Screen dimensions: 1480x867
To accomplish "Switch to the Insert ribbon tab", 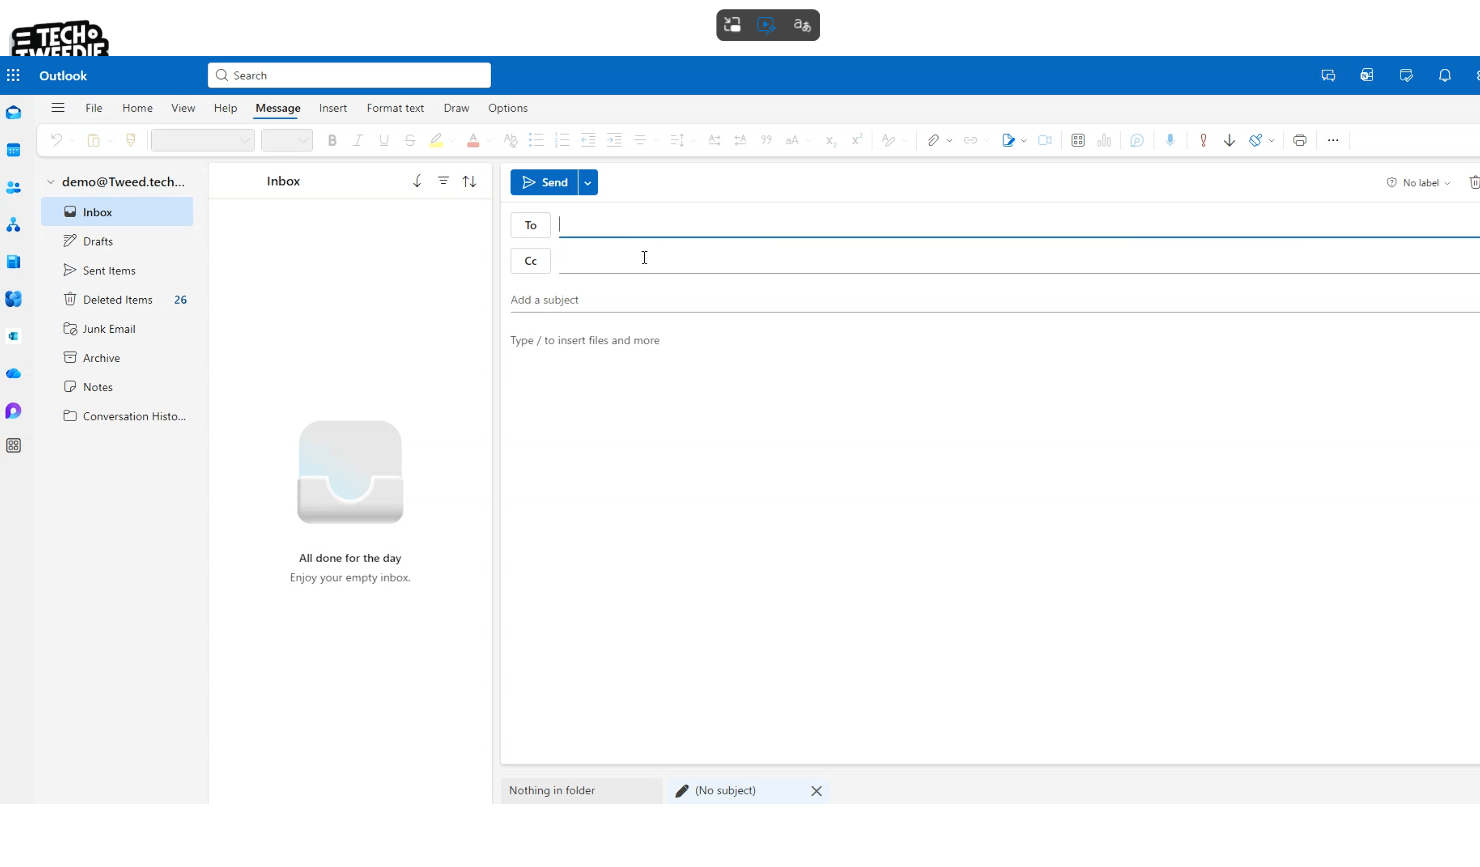I will point(333,108).
